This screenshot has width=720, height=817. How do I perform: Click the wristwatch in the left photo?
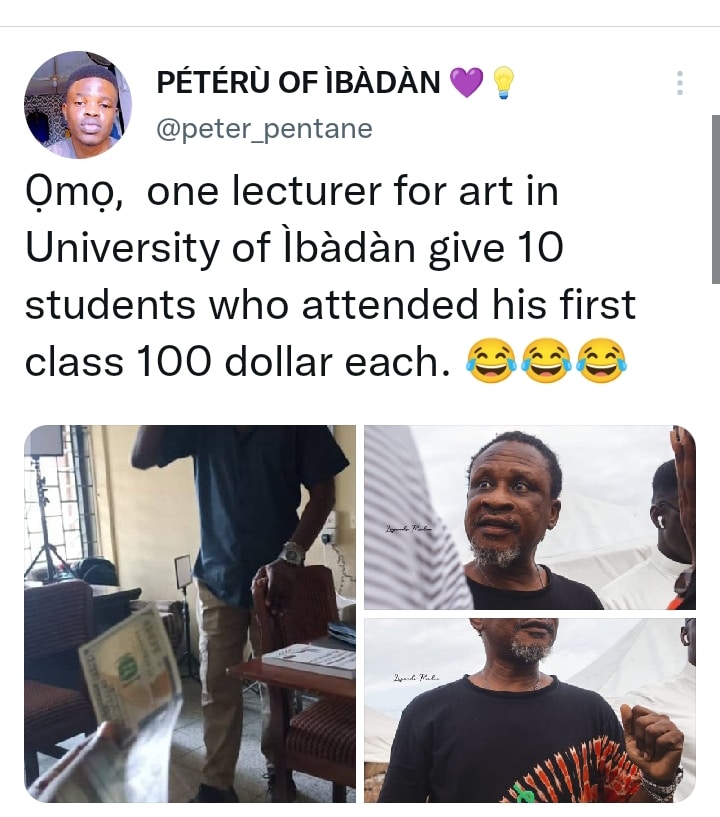pos(292,553)
